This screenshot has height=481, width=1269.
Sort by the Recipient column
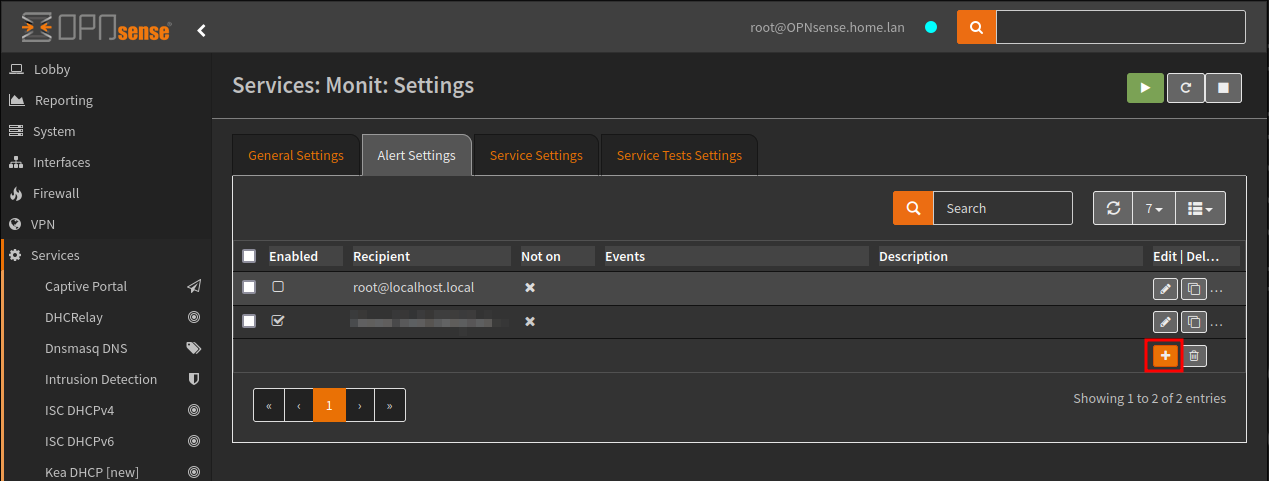381,256
